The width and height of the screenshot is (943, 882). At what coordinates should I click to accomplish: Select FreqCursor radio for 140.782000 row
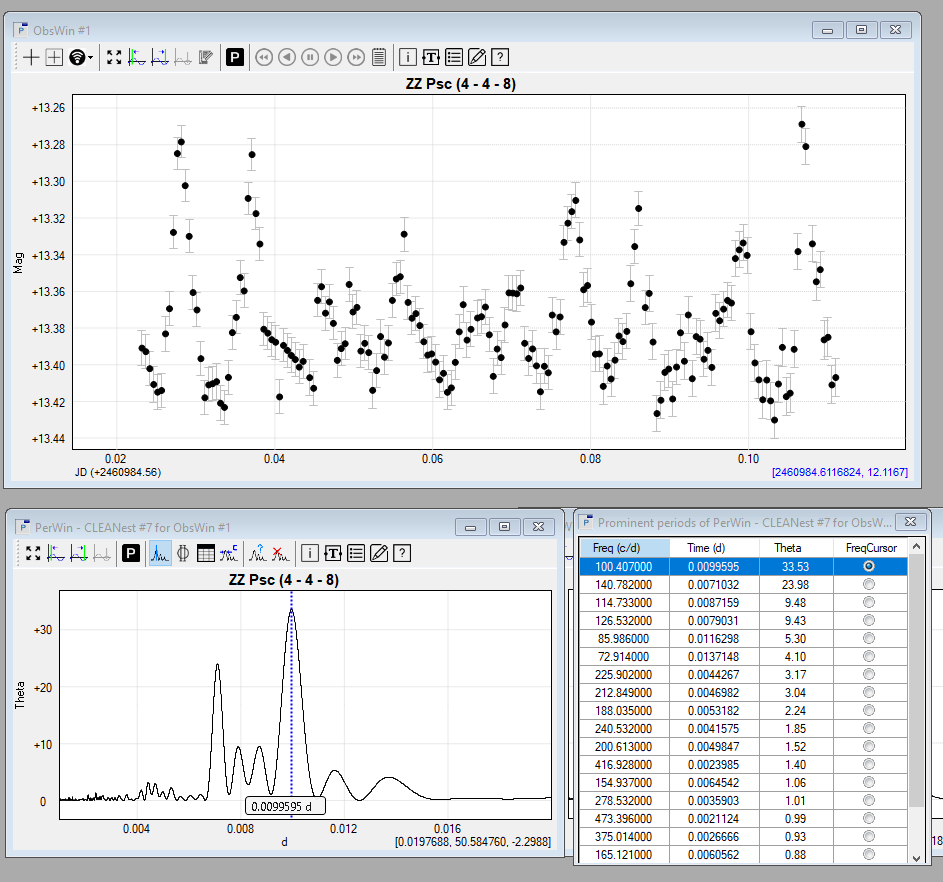(868, 584)
